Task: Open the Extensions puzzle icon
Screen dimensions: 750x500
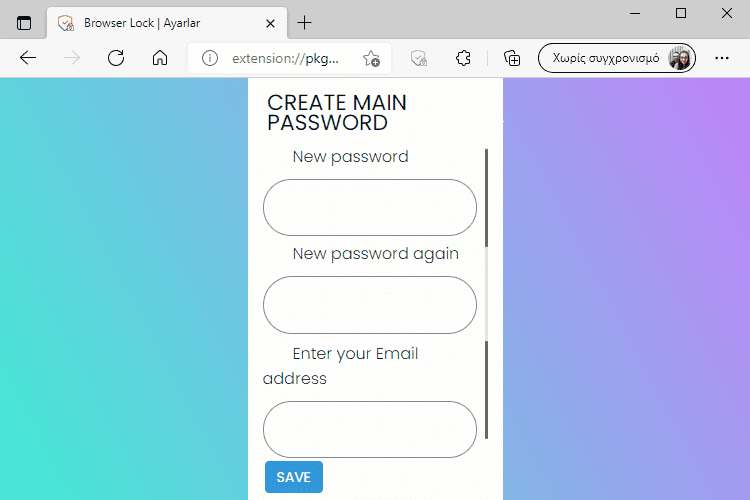Action: click(463, 58)
